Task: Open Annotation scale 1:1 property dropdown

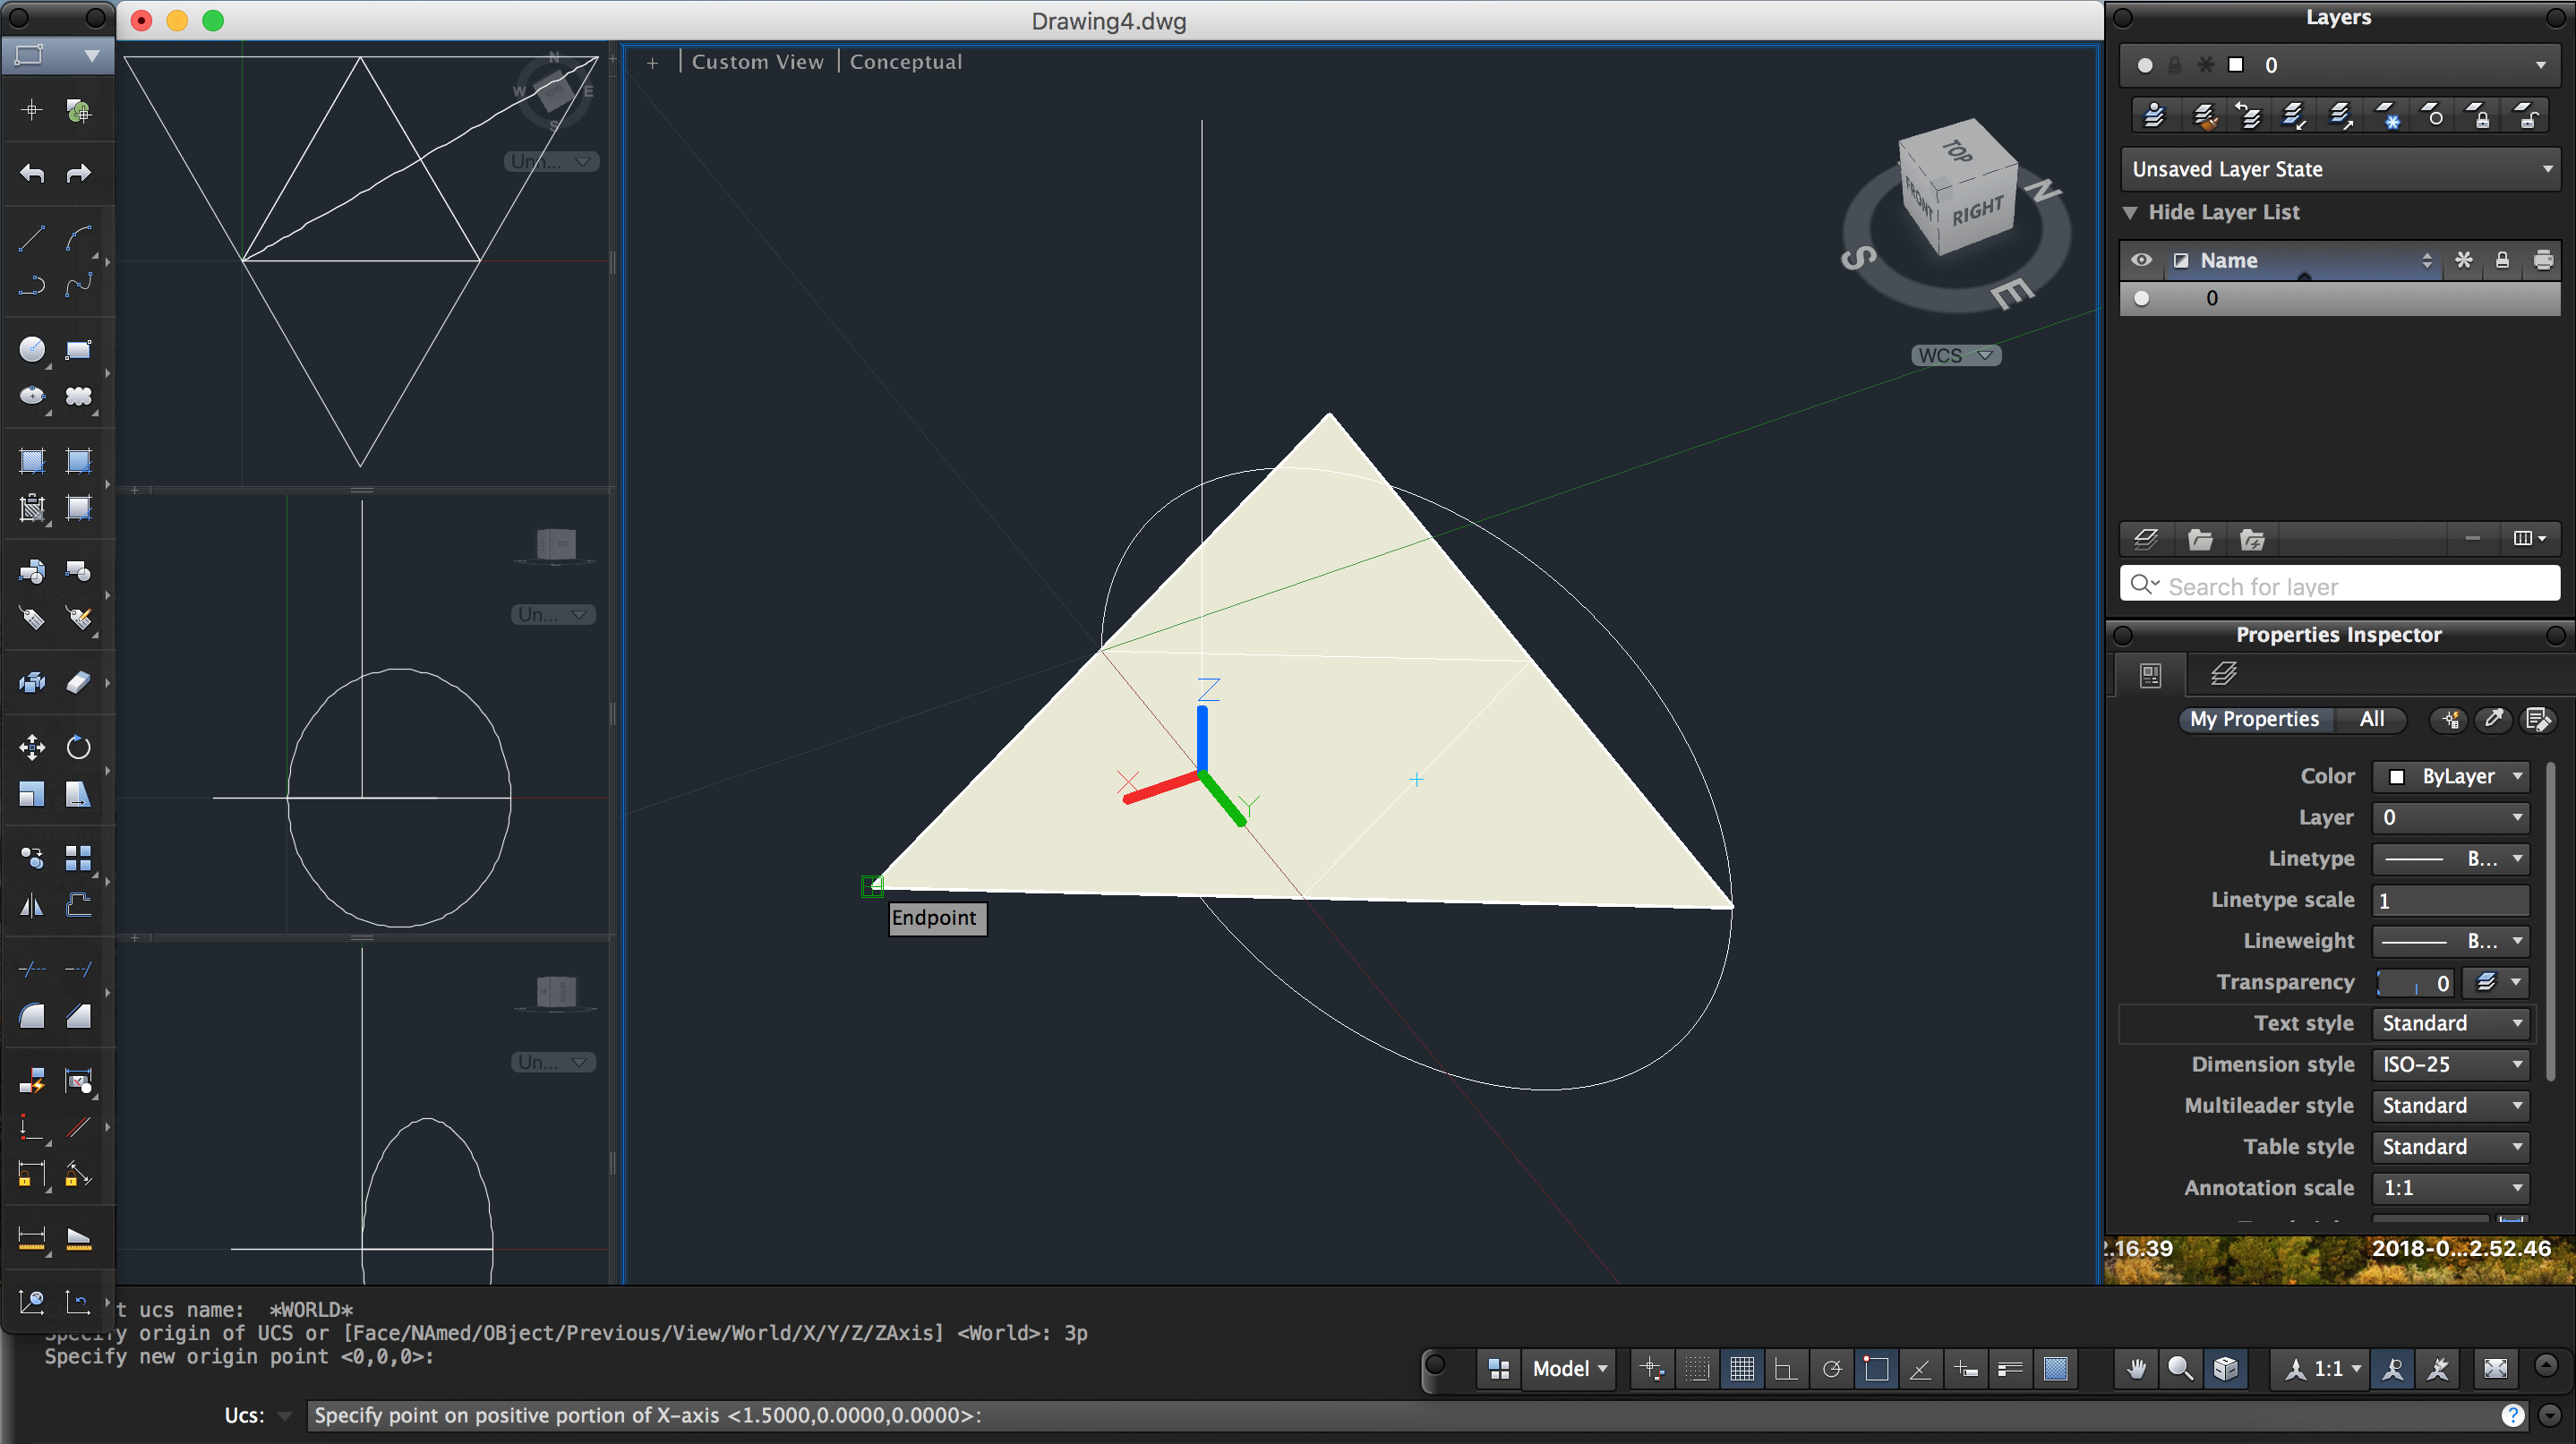Action: [2452, 1188]
